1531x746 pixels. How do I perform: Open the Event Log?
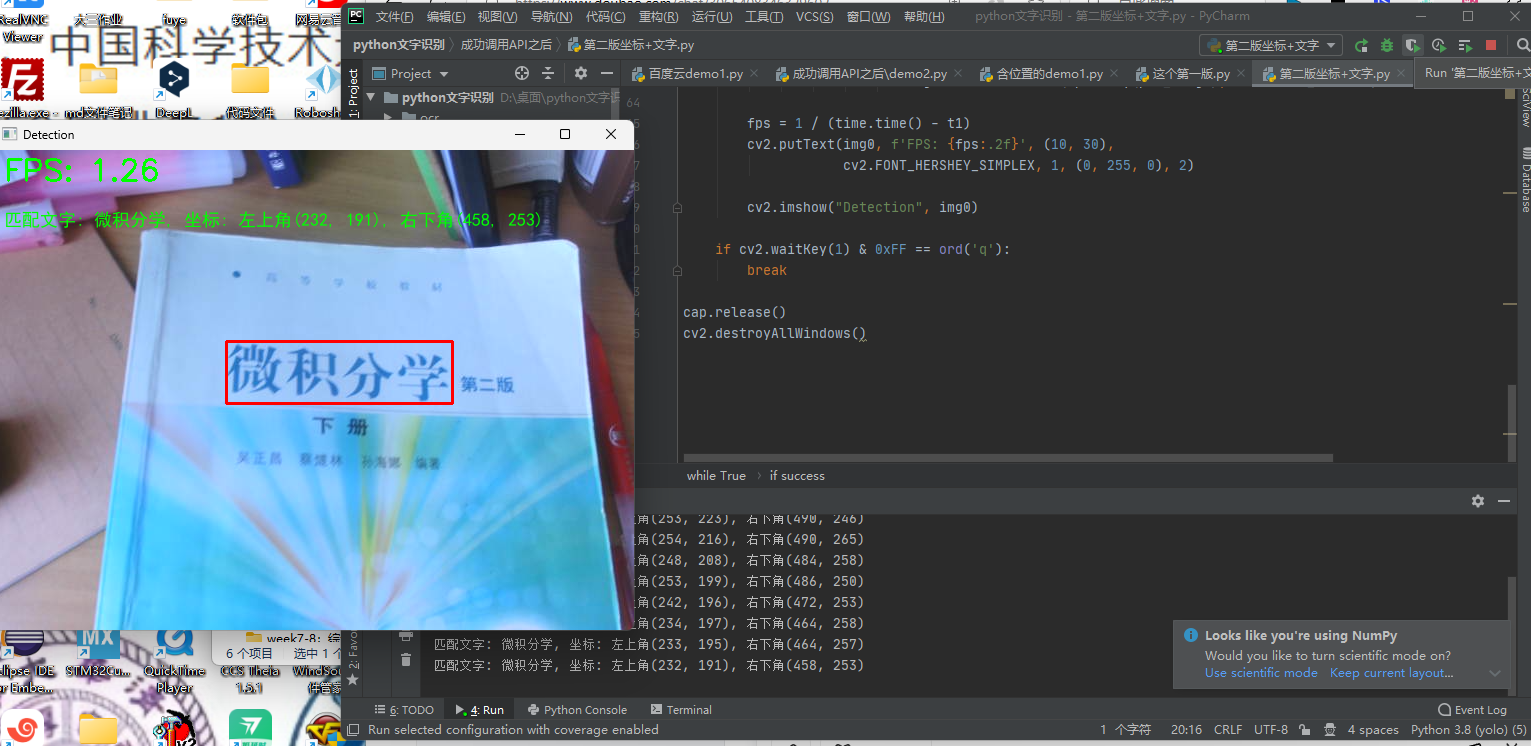[x=1472, y=710]
